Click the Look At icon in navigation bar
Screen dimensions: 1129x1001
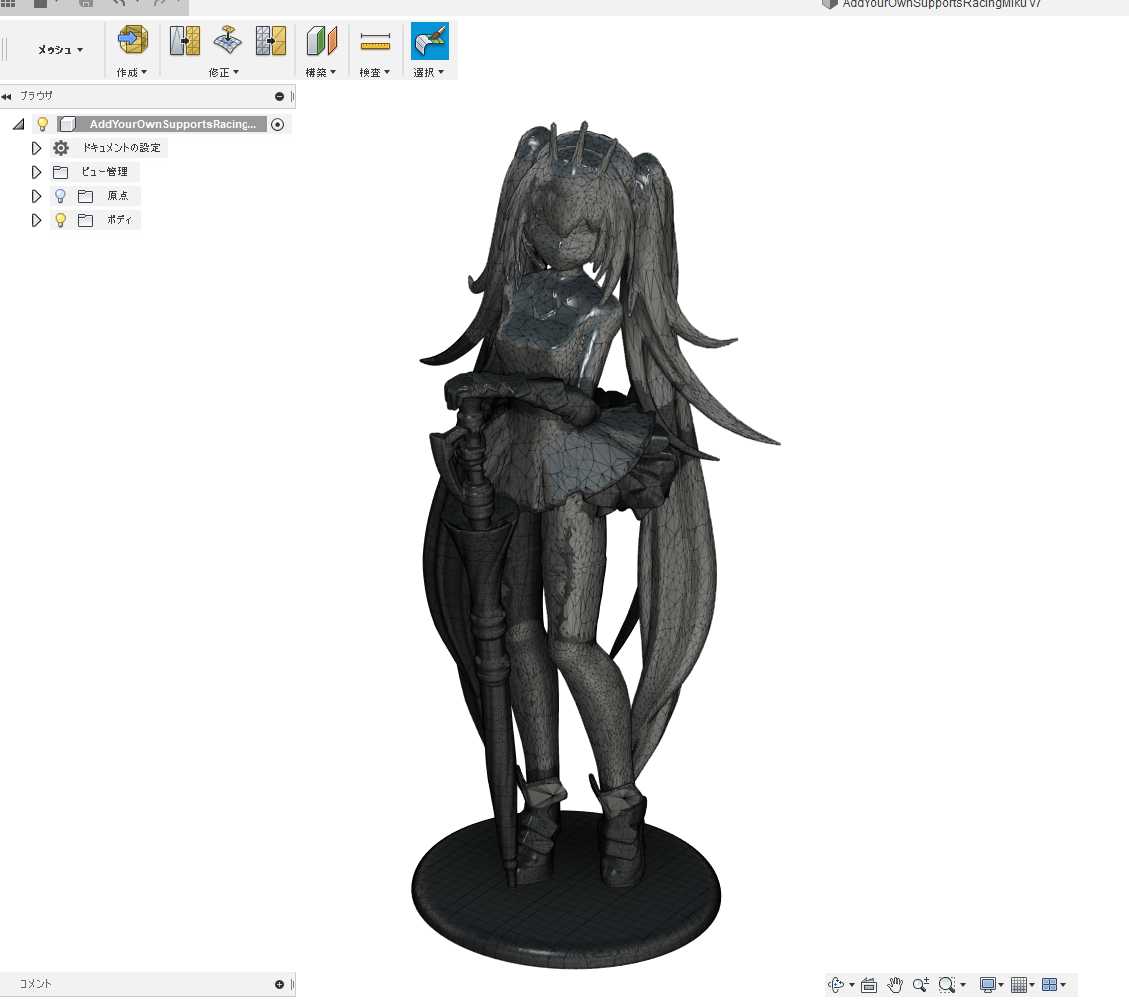[869, 984]
